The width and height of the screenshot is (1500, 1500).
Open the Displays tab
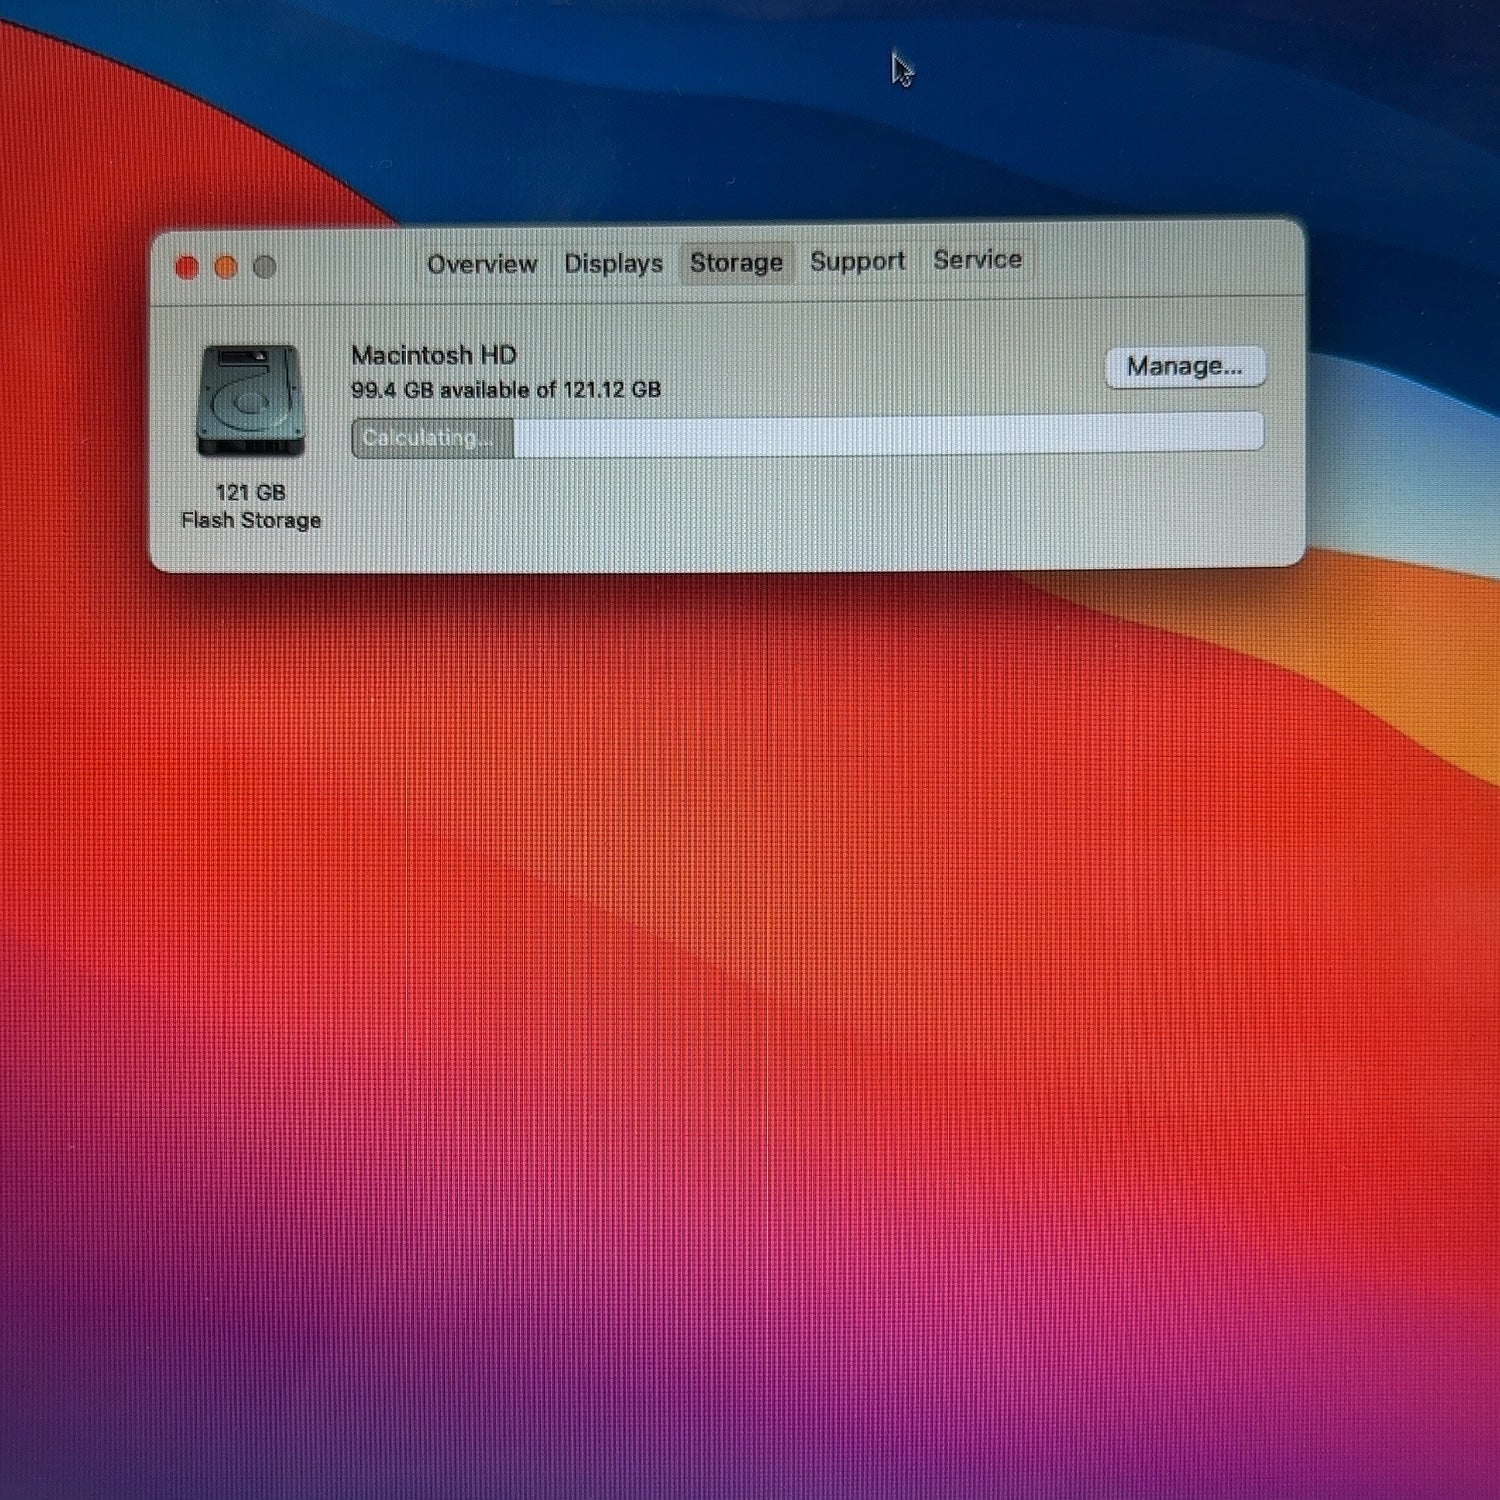[613, 263]
